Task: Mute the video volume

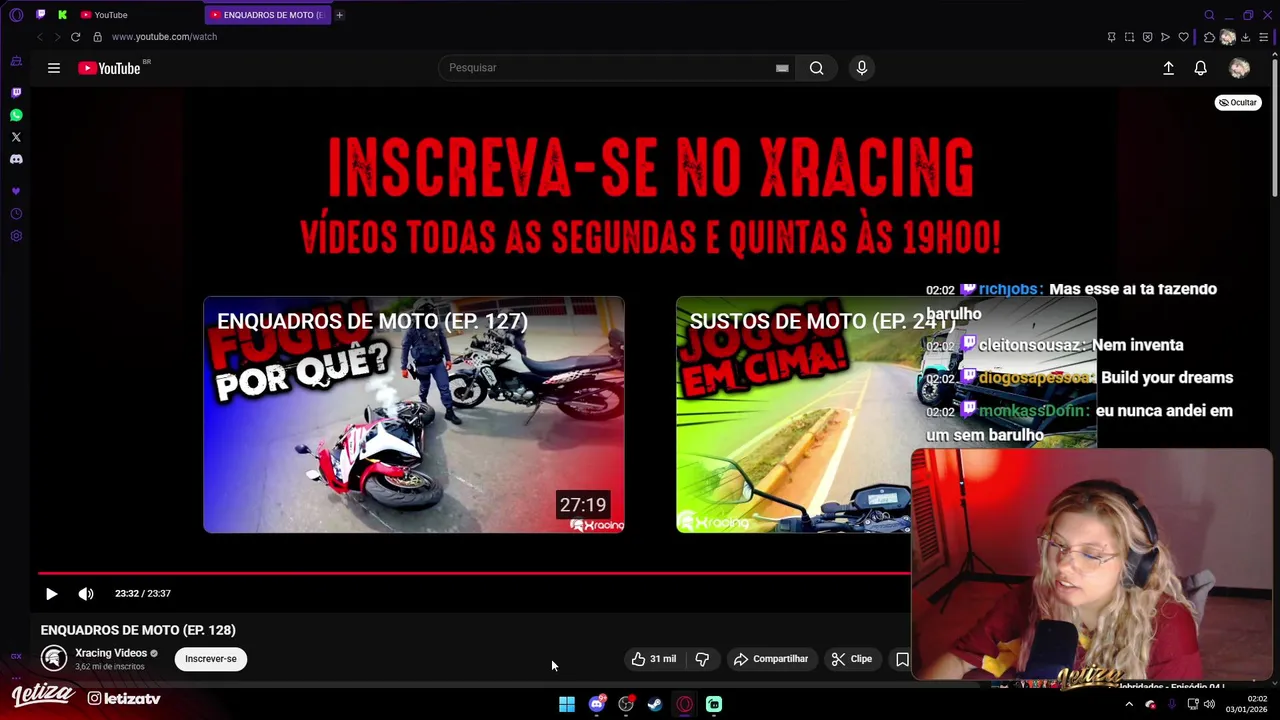Action: click(86, 594)
